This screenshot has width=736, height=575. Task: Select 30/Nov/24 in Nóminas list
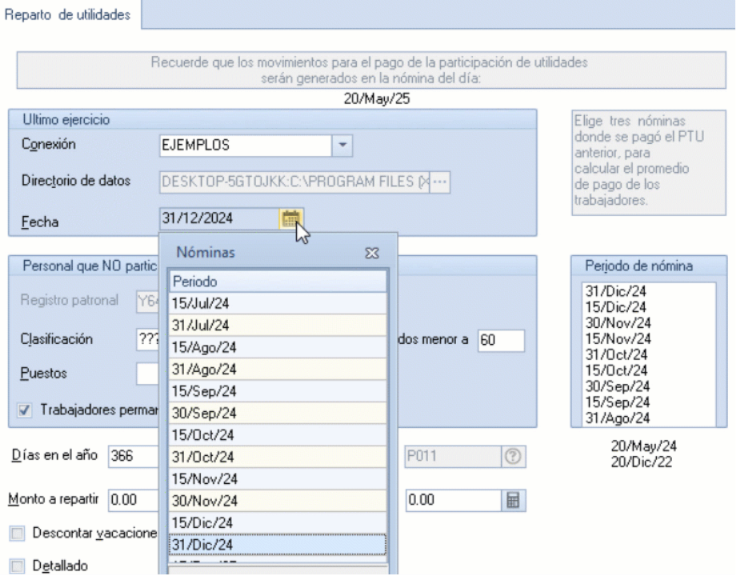point(278,501)
